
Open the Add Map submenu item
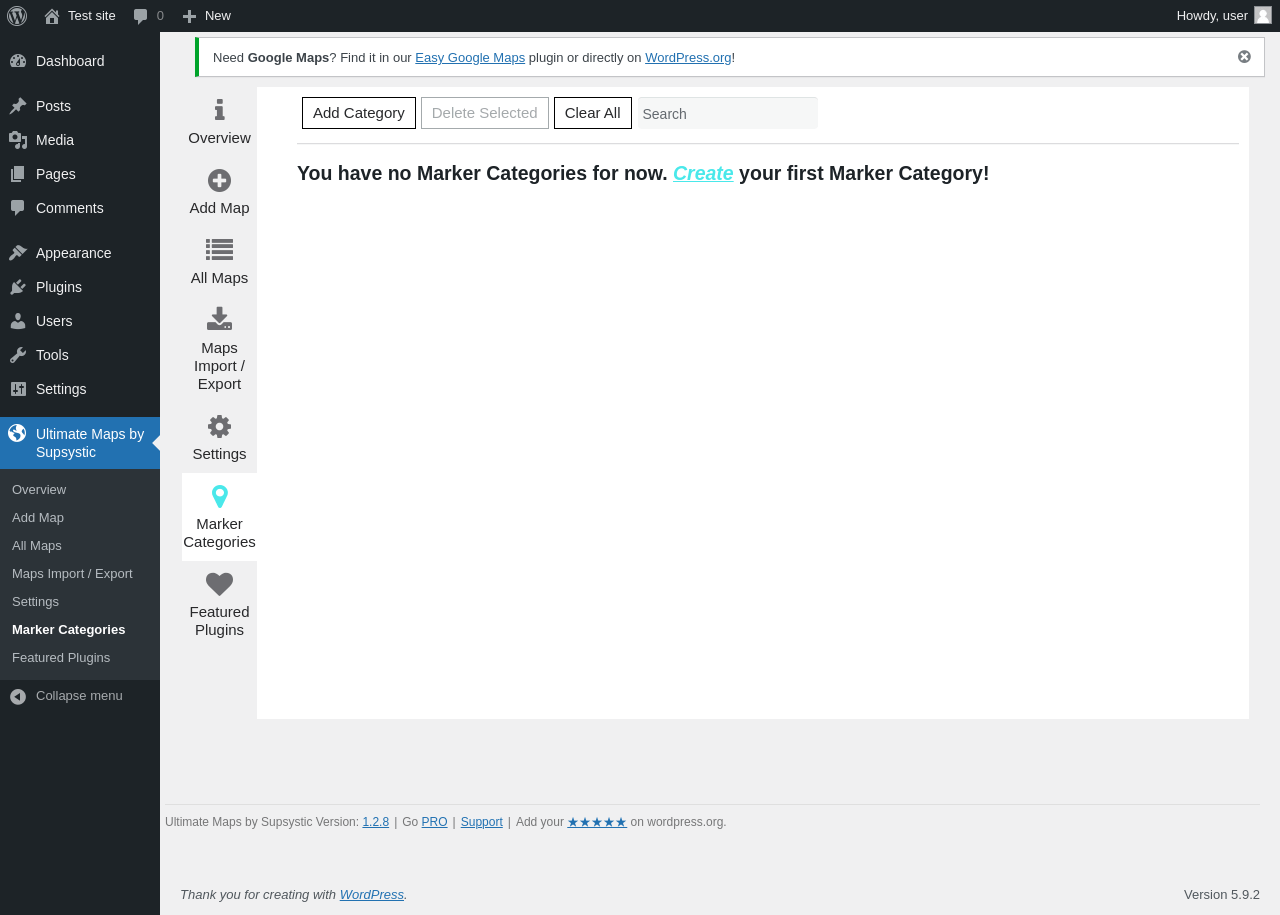click(38, 518)
